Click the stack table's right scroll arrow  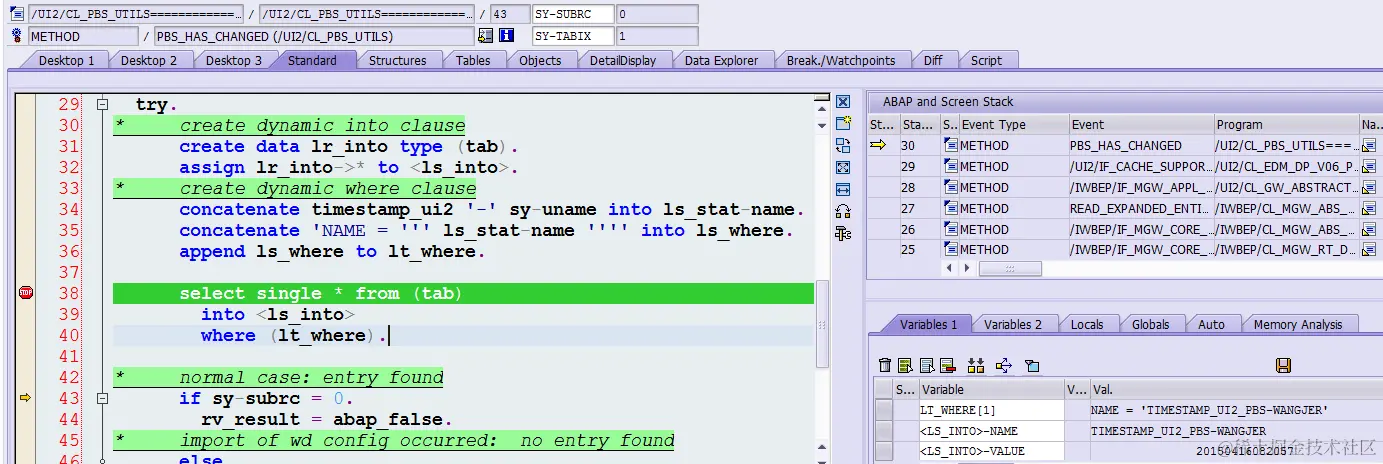tap(967, 269)
